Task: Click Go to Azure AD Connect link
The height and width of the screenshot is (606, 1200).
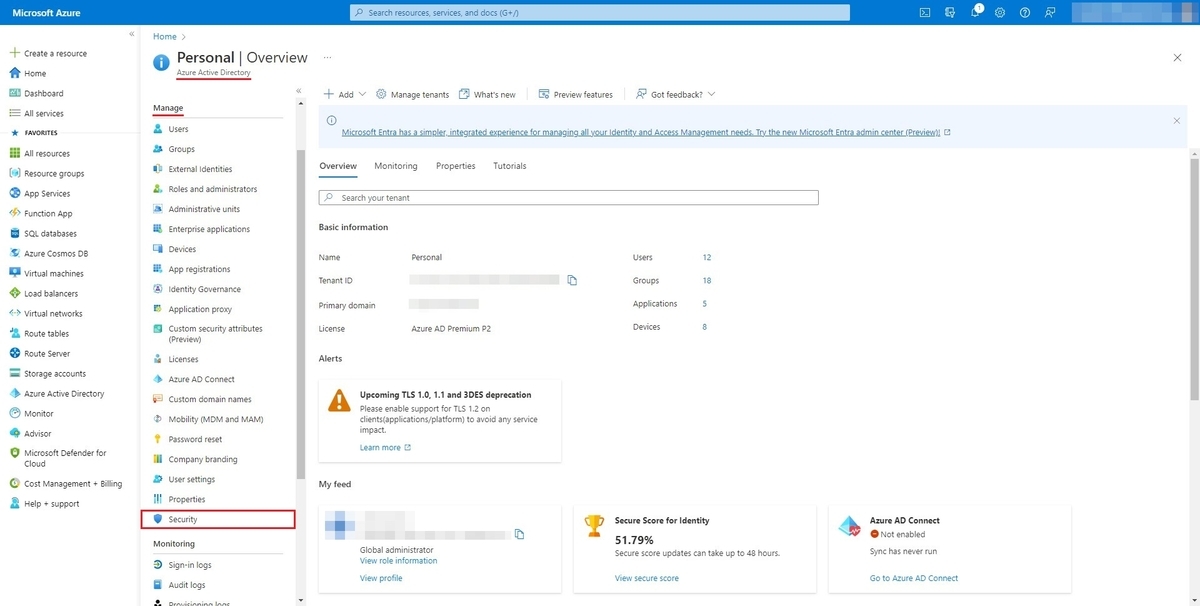Action: tap(914, 578)
